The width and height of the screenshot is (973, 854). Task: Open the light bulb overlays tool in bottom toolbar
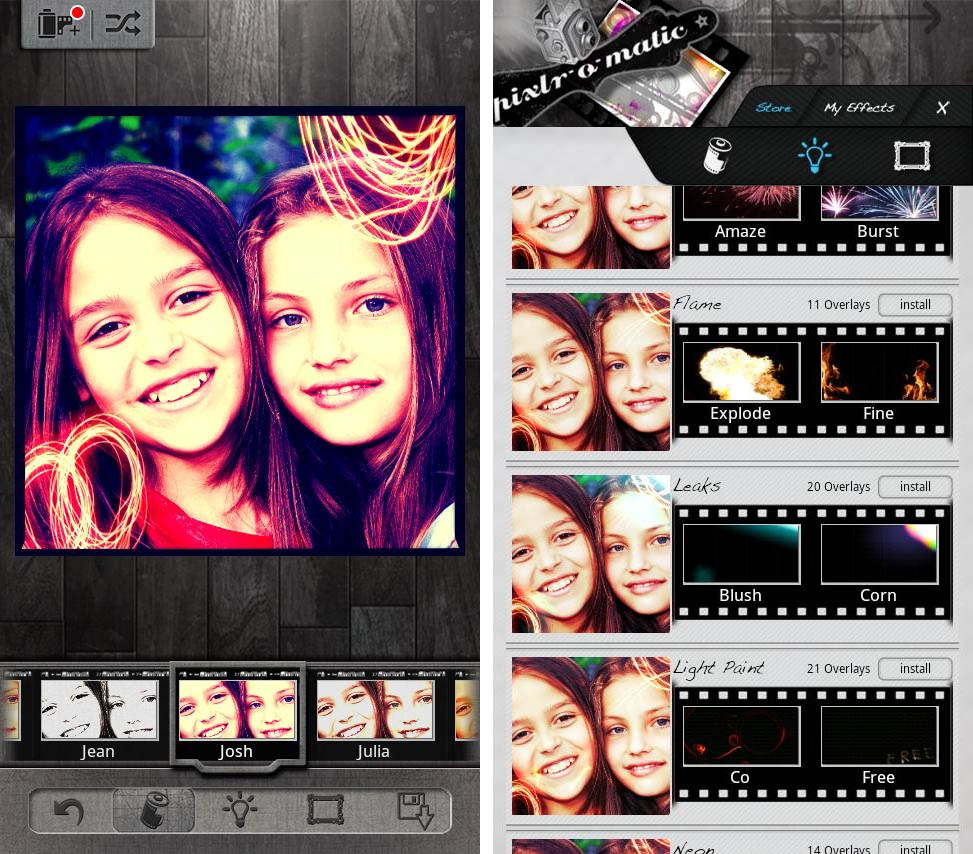pyautogui.click(x=240, y=810)
